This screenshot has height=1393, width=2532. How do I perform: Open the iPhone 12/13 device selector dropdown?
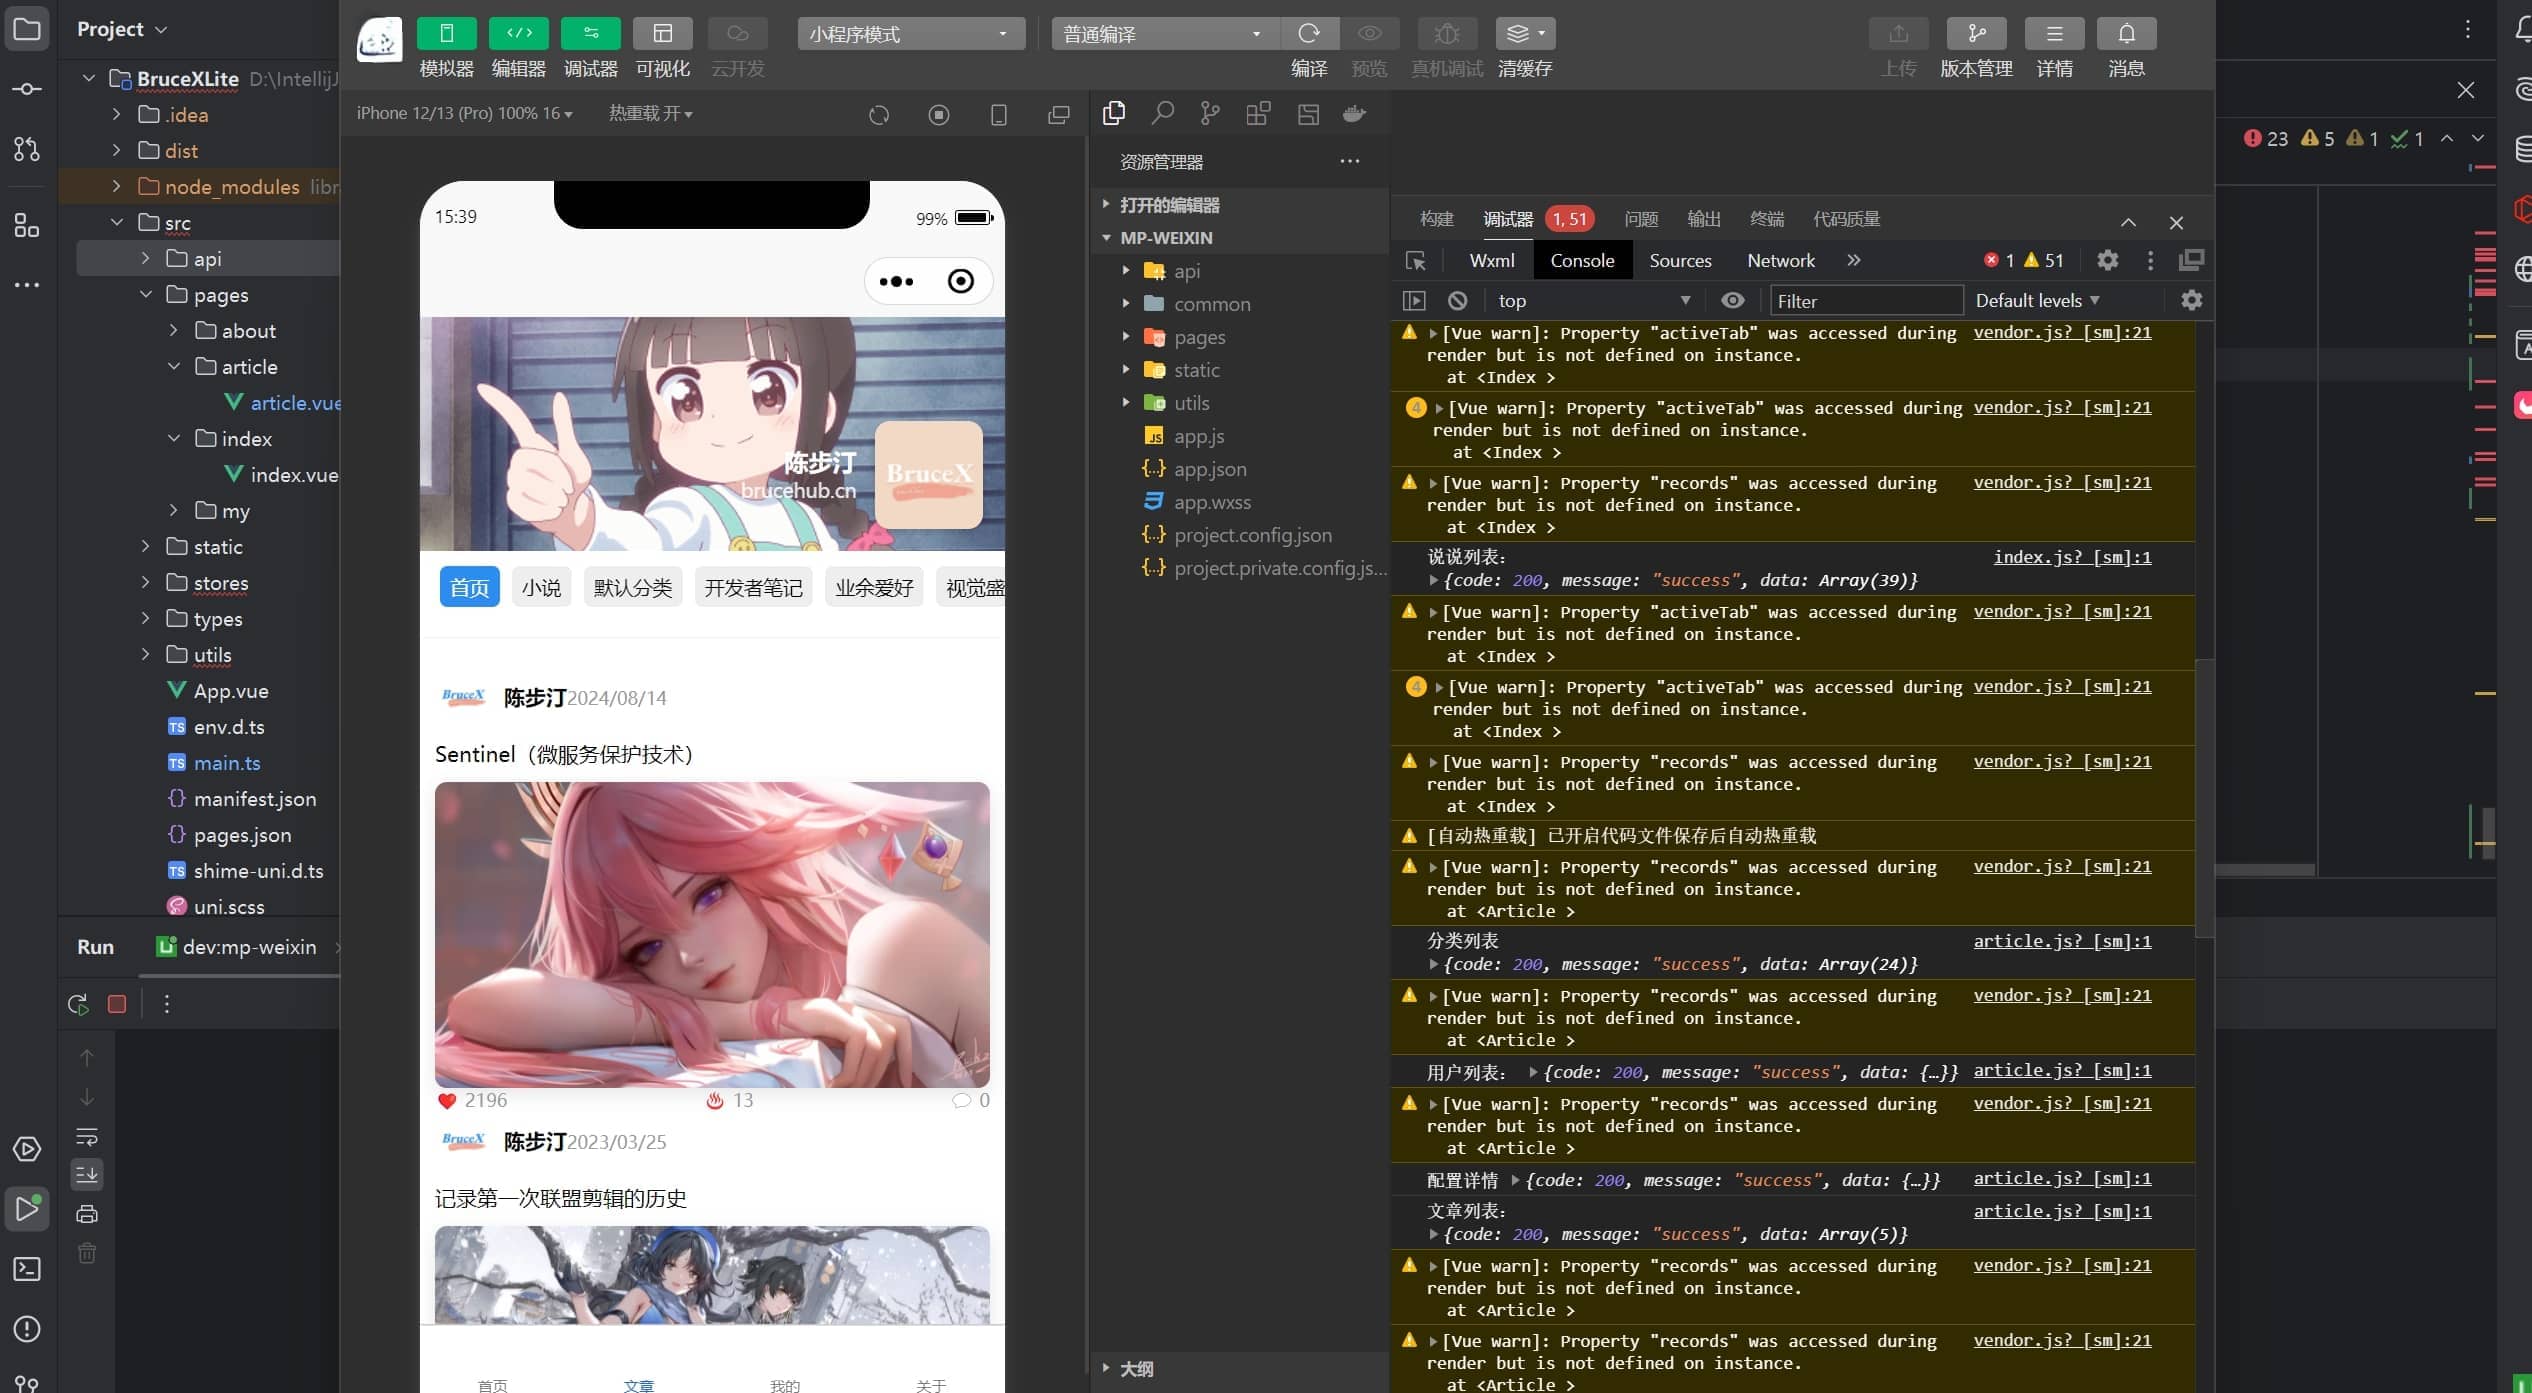coord(465,113)
